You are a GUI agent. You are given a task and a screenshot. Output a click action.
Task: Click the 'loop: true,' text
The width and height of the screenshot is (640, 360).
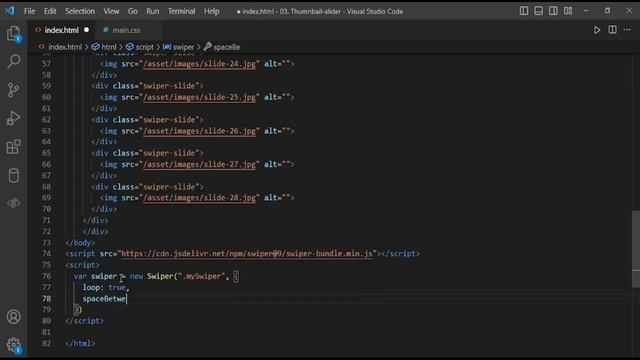(x=106, y=288)
